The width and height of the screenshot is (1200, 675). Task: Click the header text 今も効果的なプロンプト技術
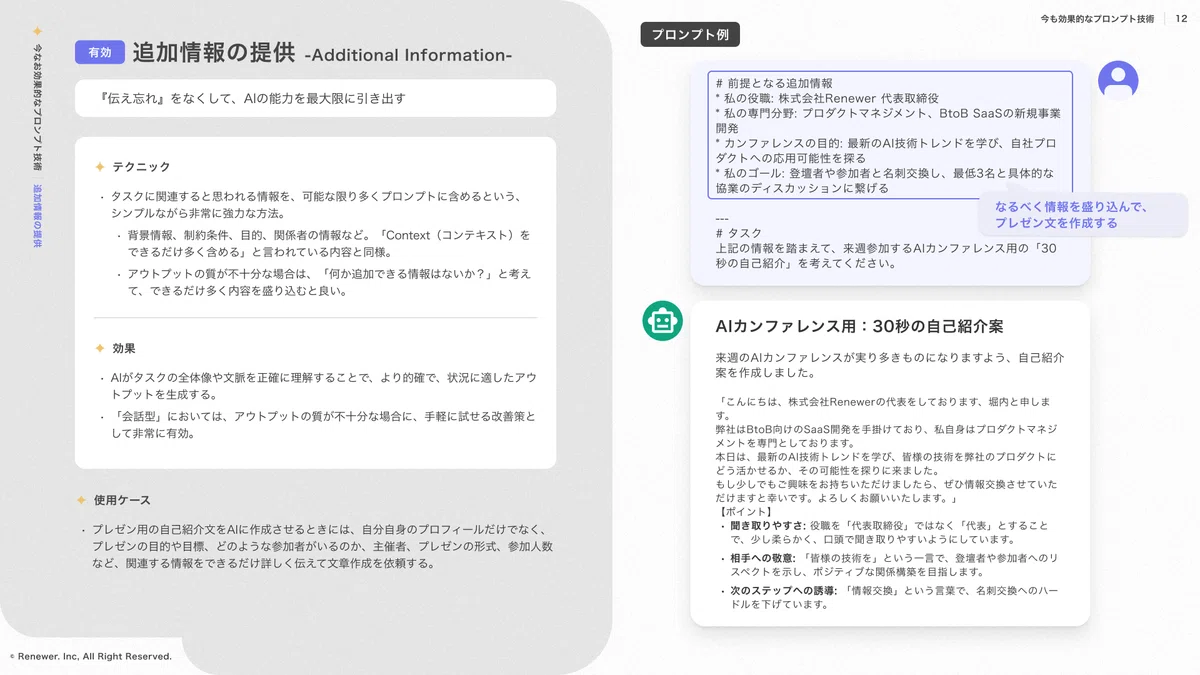click(1097, 18)
